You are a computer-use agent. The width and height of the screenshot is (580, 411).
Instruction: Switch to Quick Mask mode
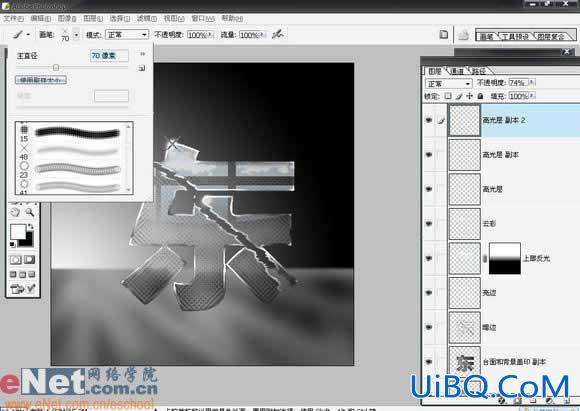tap(29, 260)
